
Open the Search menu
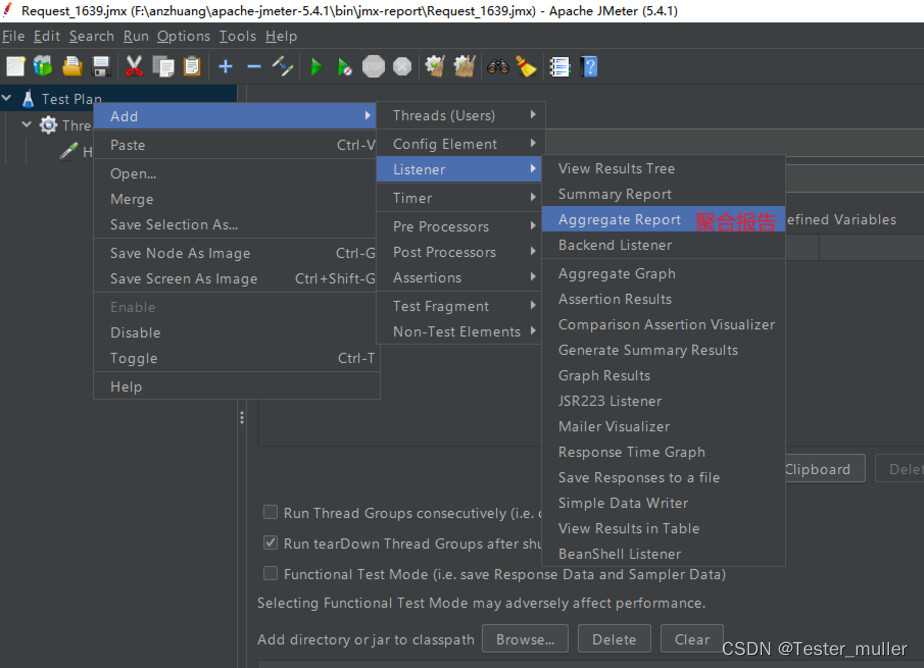pos(91,37)
